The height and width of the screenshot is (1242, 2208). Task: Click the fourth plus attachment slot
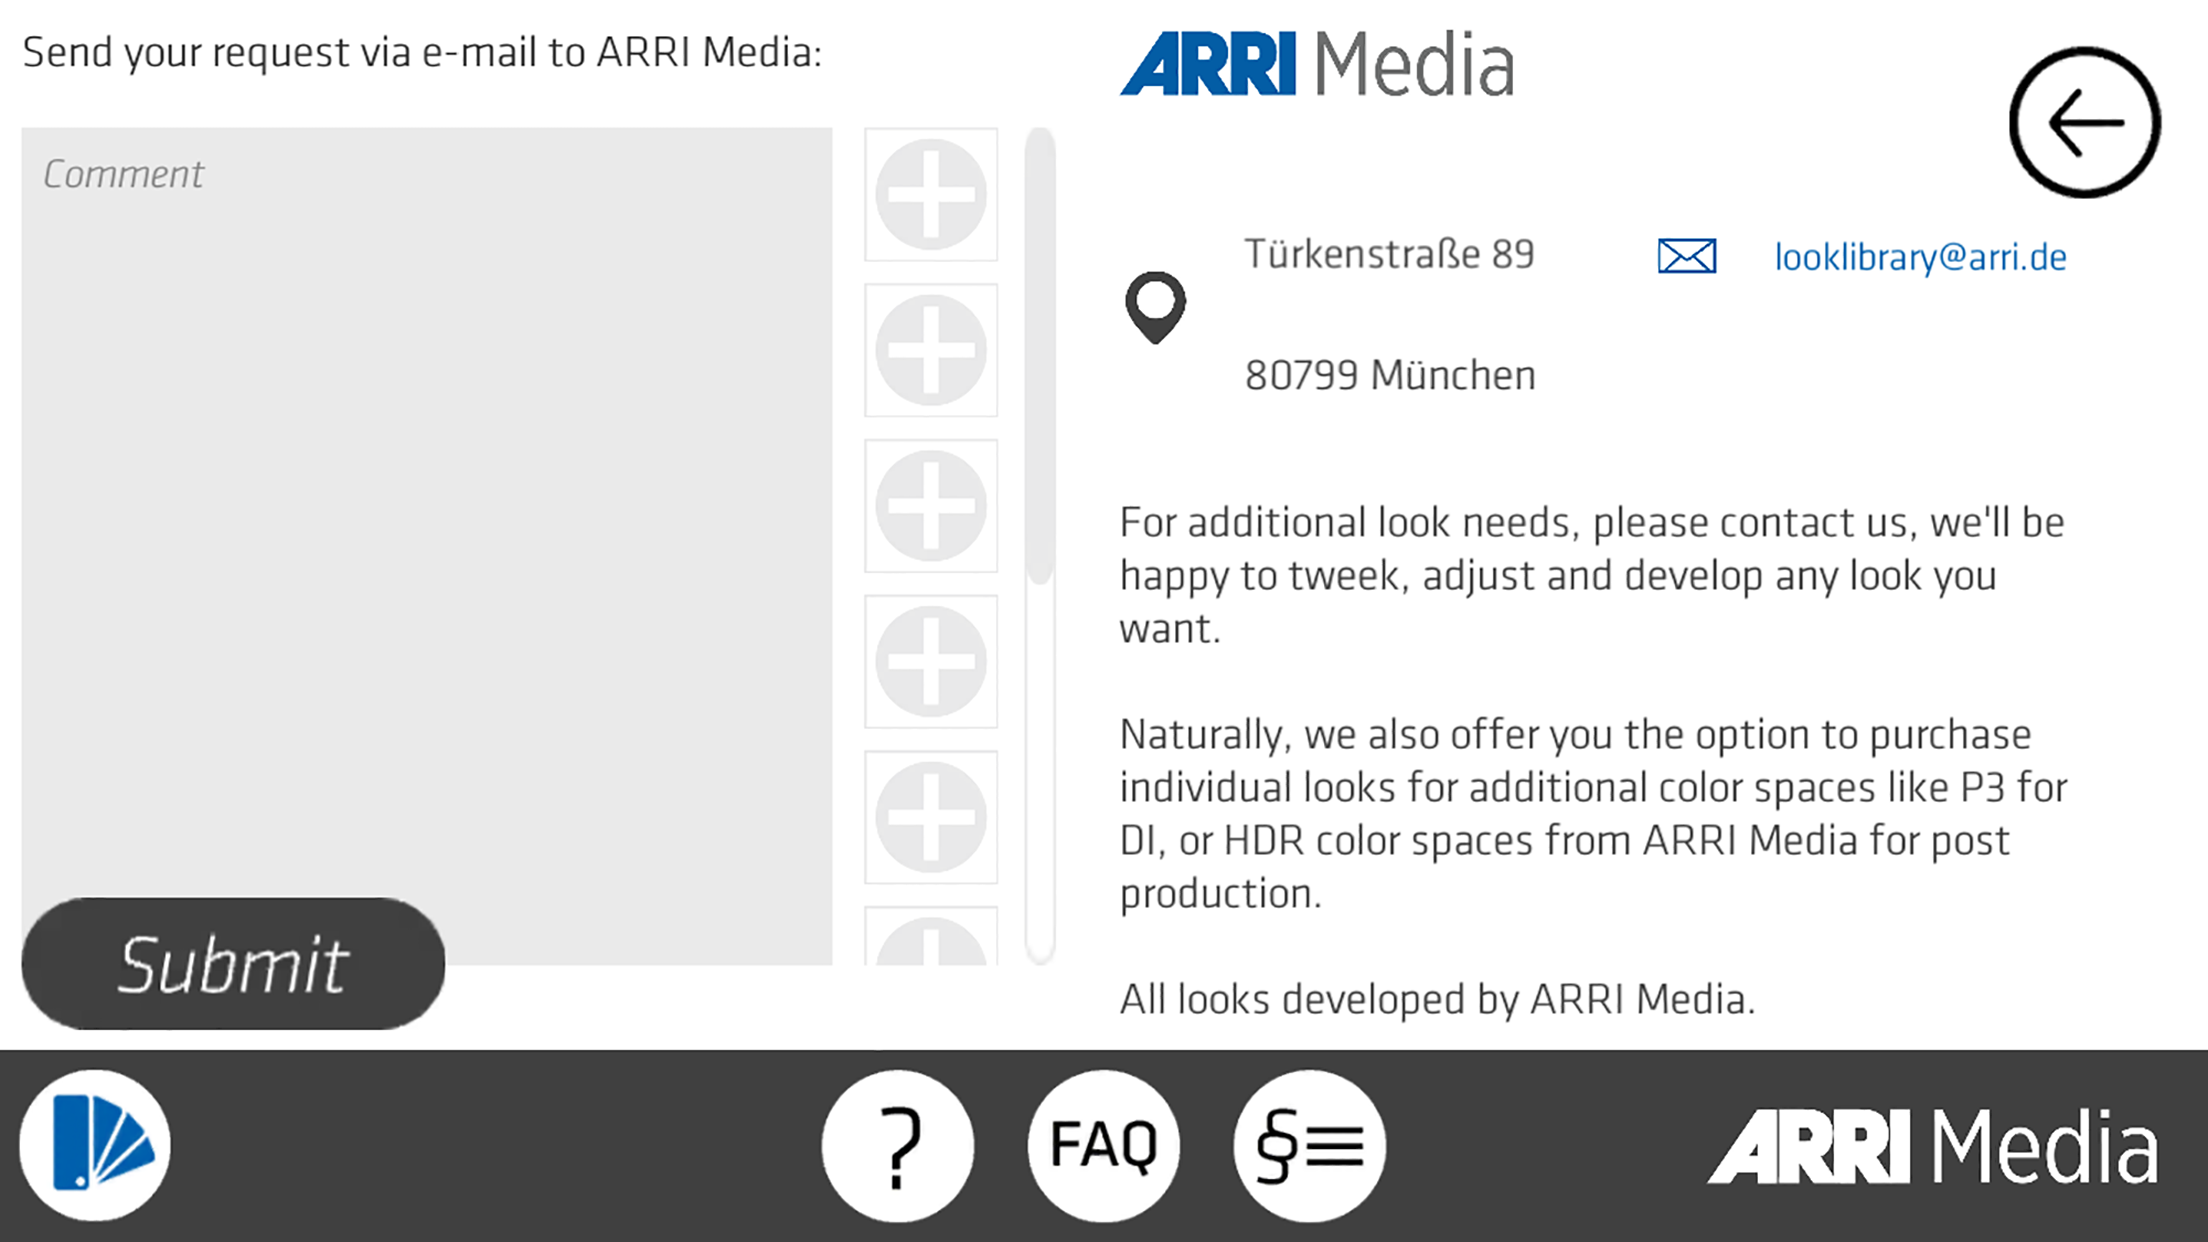click(931, 661)
